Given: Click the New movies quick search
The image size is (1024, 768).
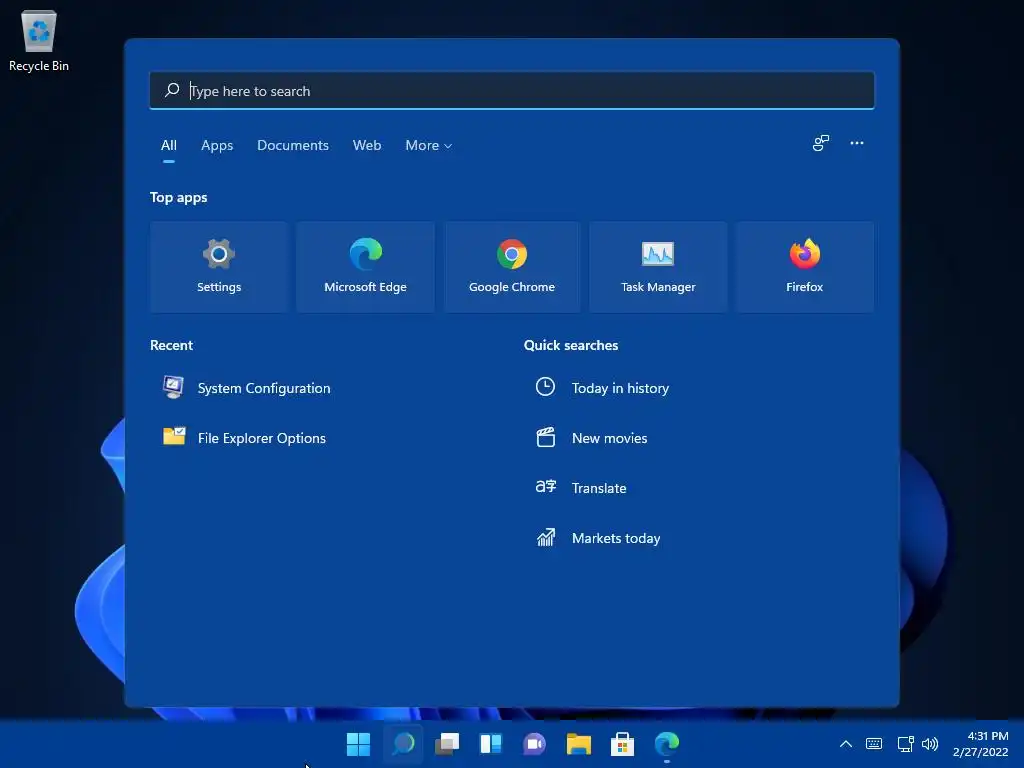Looking at the screenshot, I should tap(609, 438).
